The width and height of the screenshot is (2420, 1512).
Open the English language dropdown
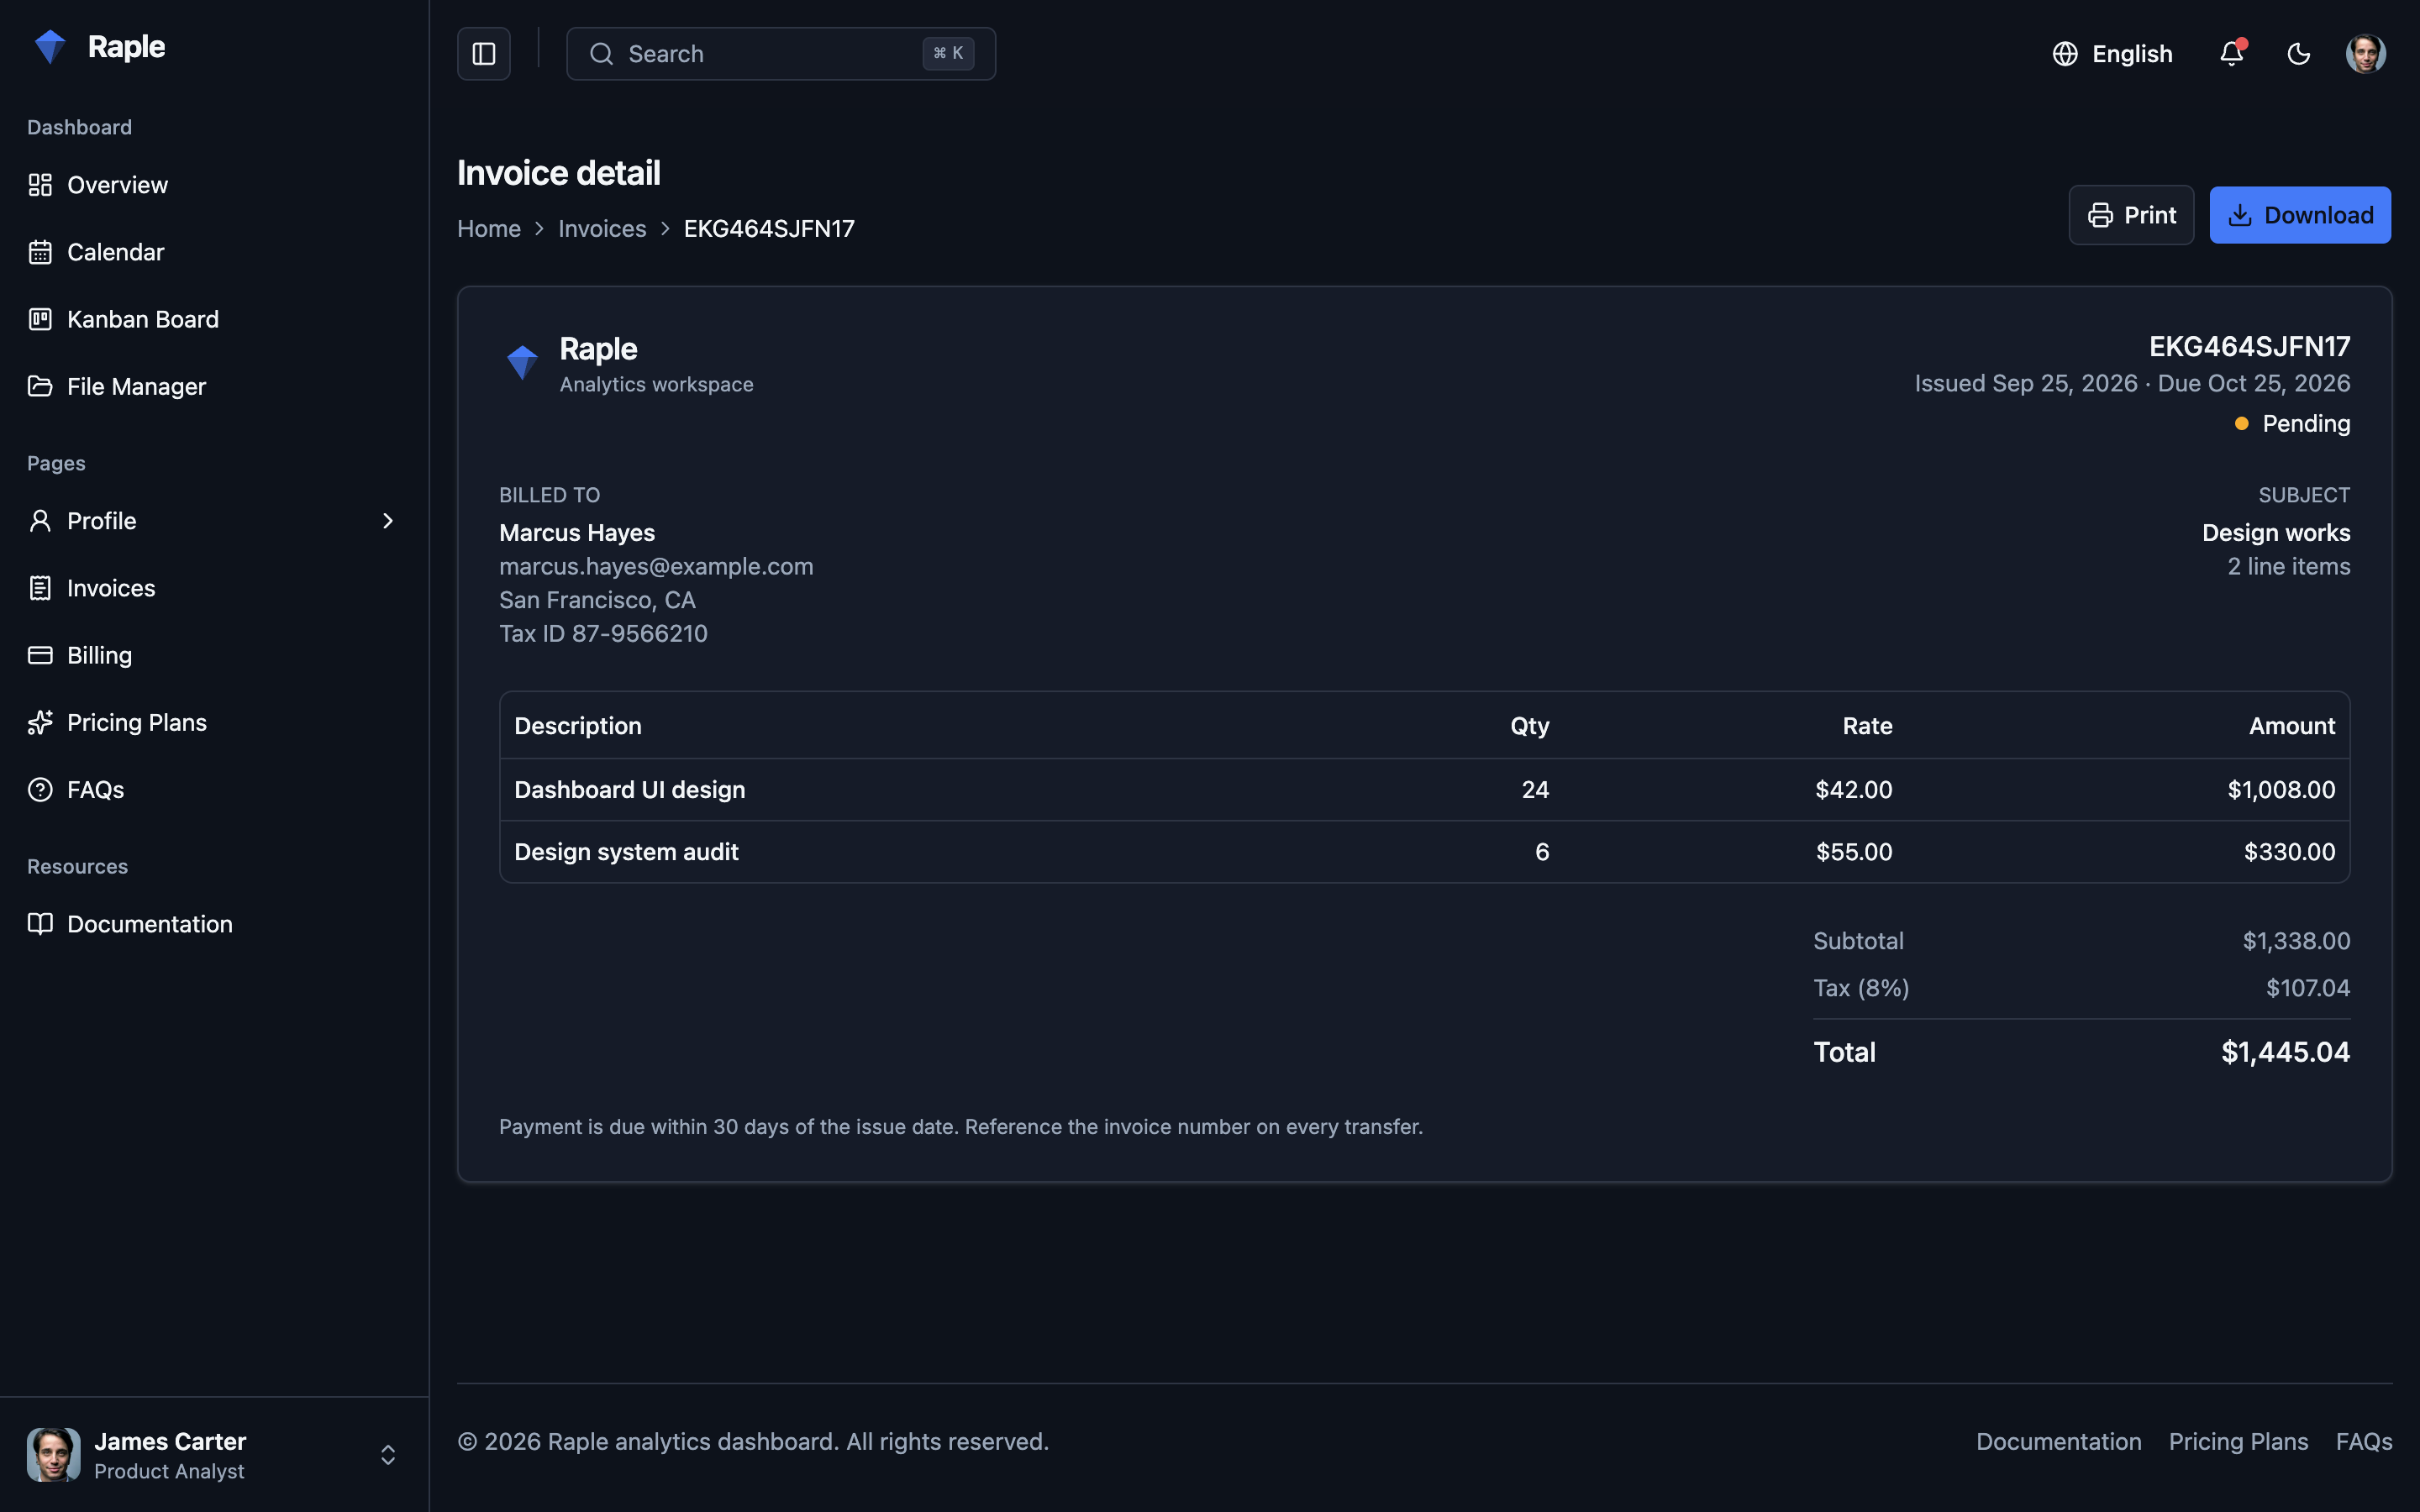[x=2112, y=54]
